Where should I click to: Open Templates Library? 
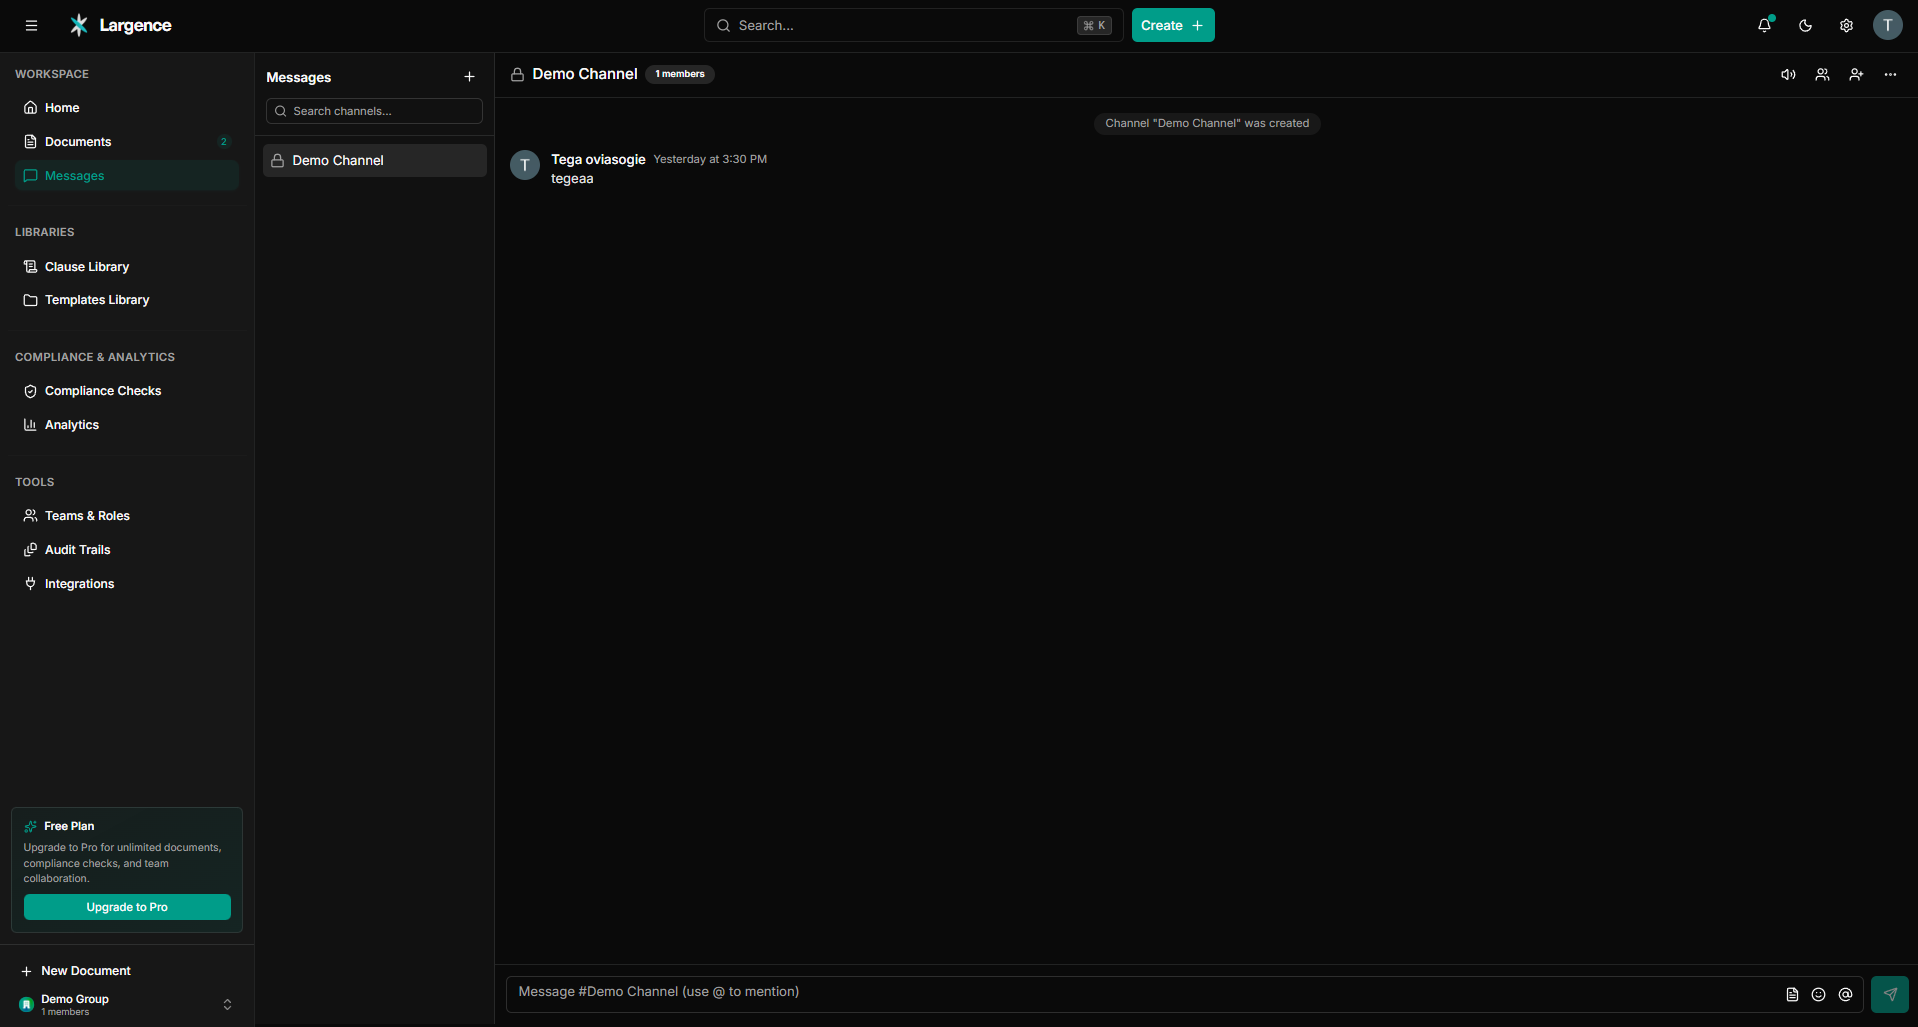point(127,300)
